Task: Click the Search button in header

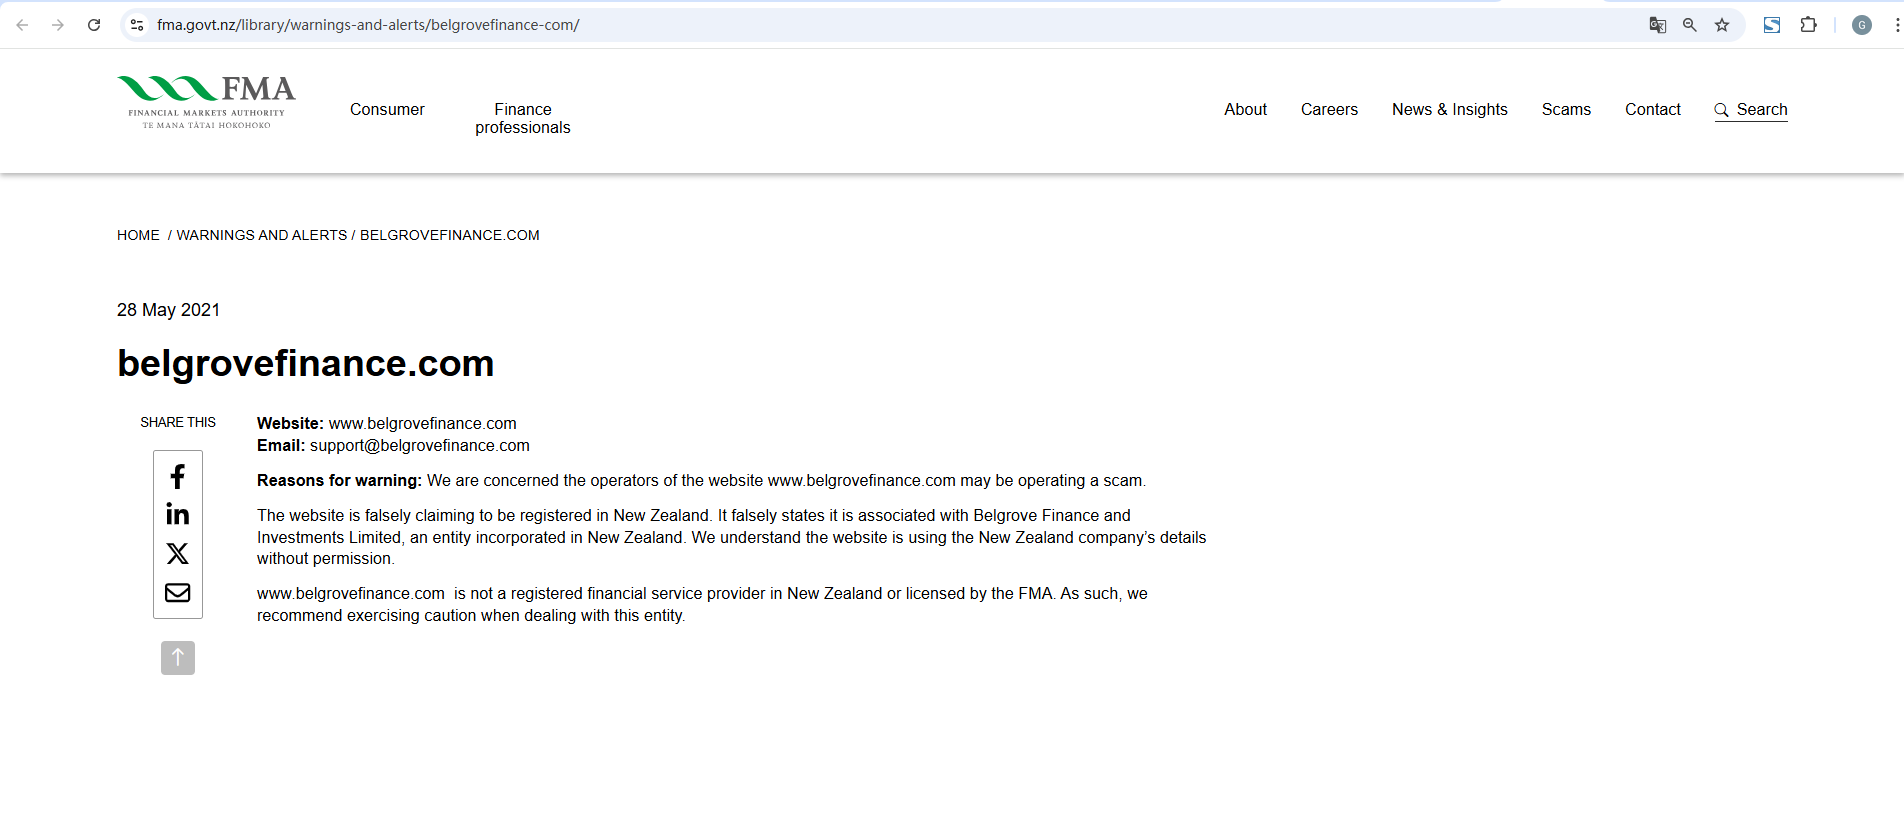Action: coord(1751,110)
